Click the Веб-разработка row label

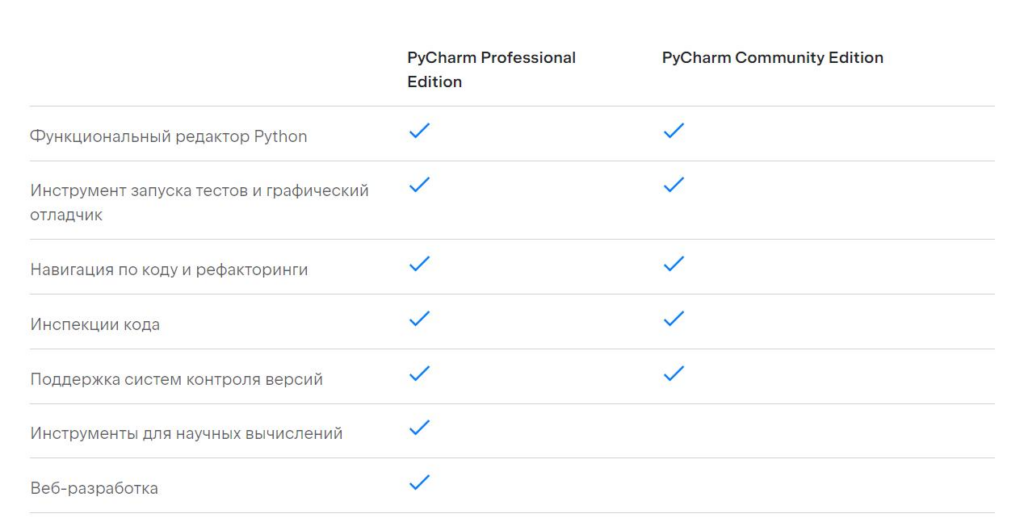click(x=94, y=488)
